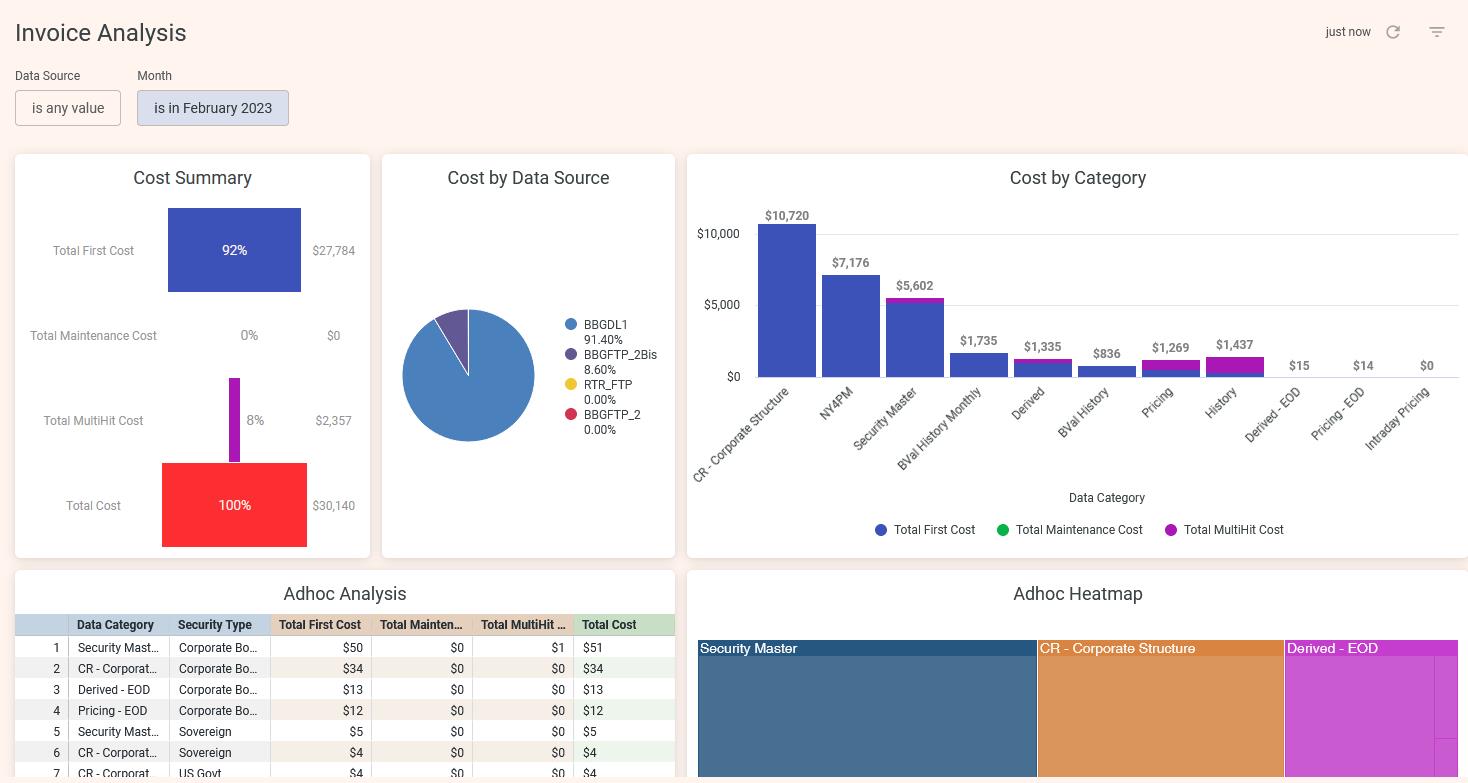Select the CR - Corporate Structure bar
Image resolution: width=1468 pixels, height=783 pixels.
click(x=786, y=300)
